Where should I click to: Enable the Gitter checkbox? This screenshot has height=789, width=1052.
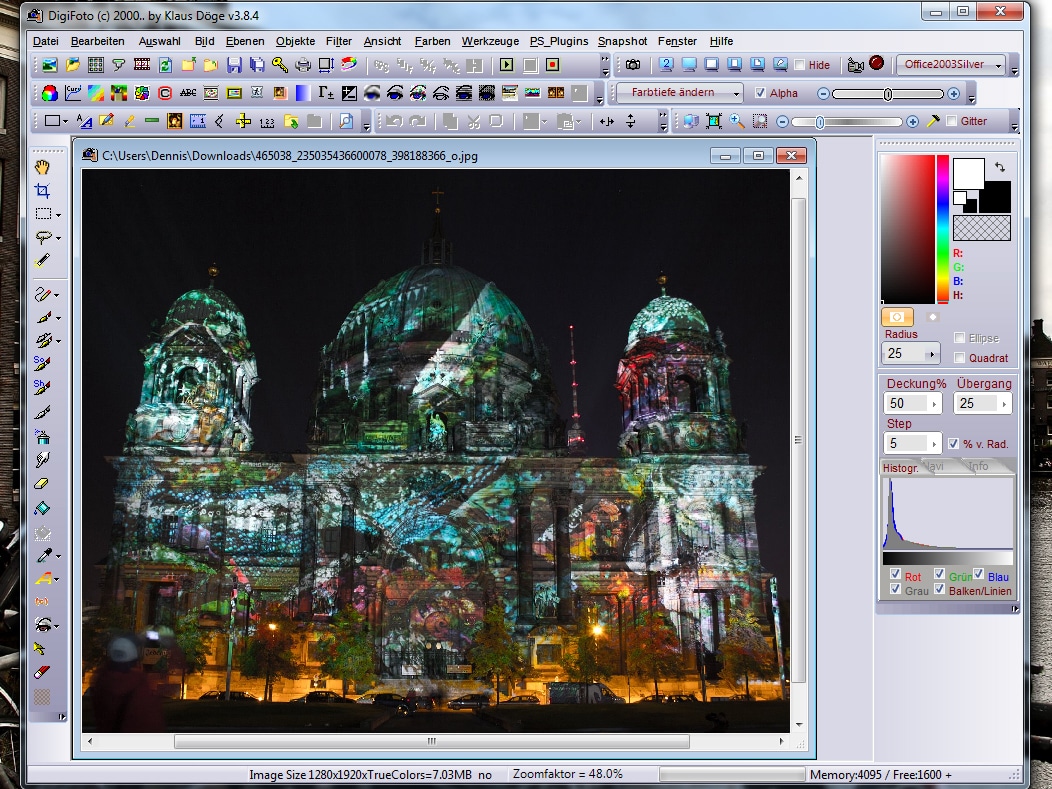pos(952,121)
